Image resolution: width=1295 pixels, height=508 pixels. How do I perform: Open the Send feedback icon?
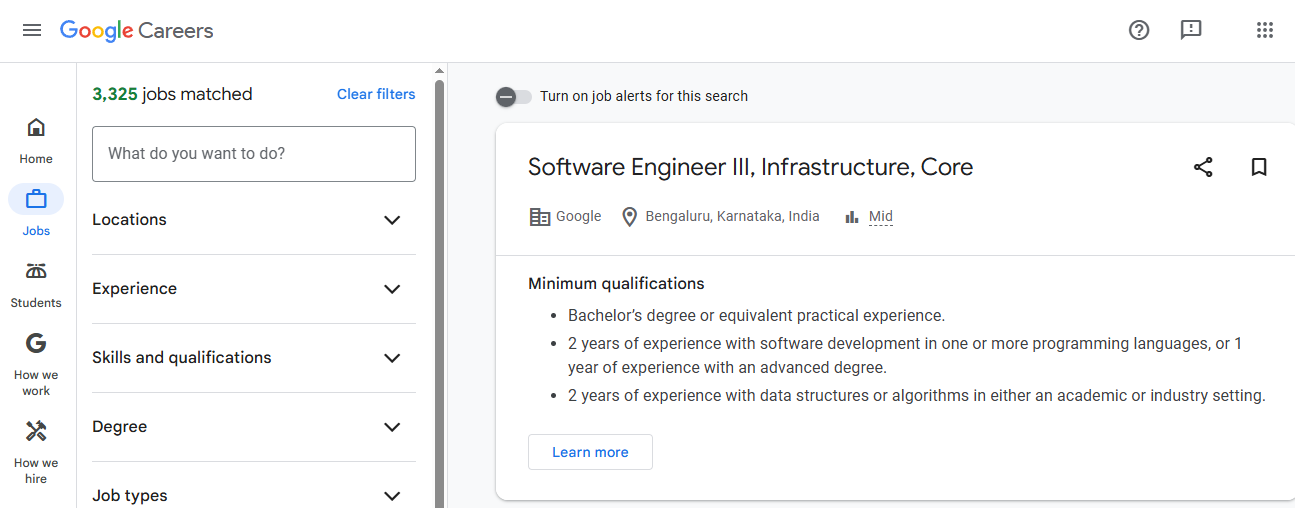click(1191, 30)
